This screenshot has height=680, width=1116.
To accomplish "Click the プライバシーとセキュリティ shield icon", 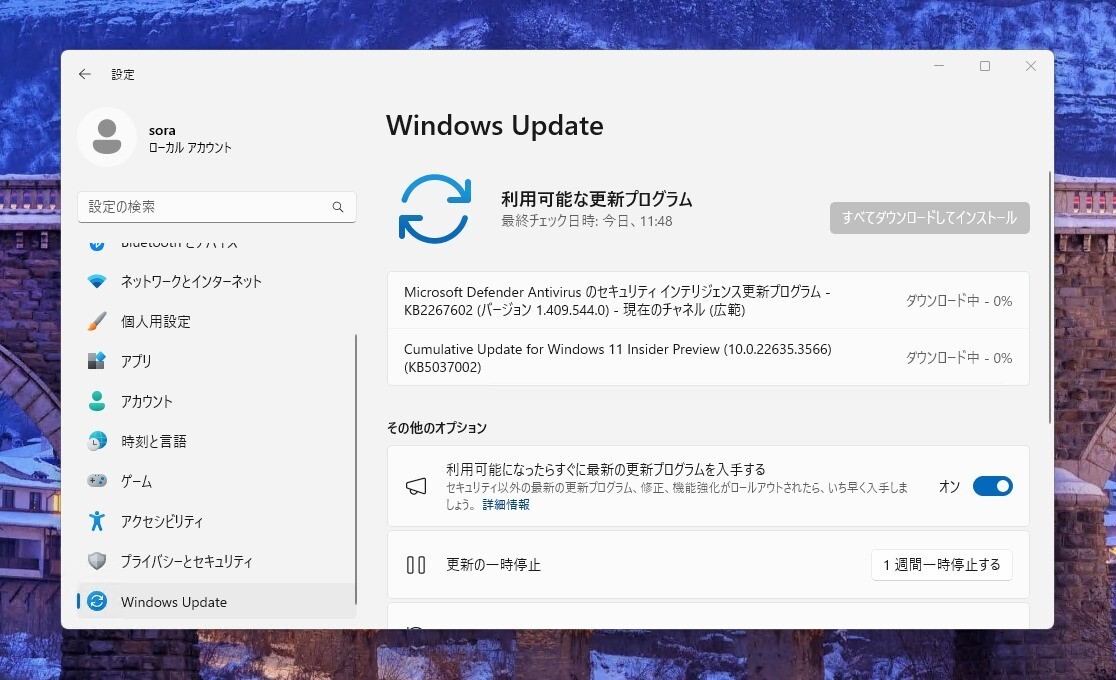I will 96,561.
